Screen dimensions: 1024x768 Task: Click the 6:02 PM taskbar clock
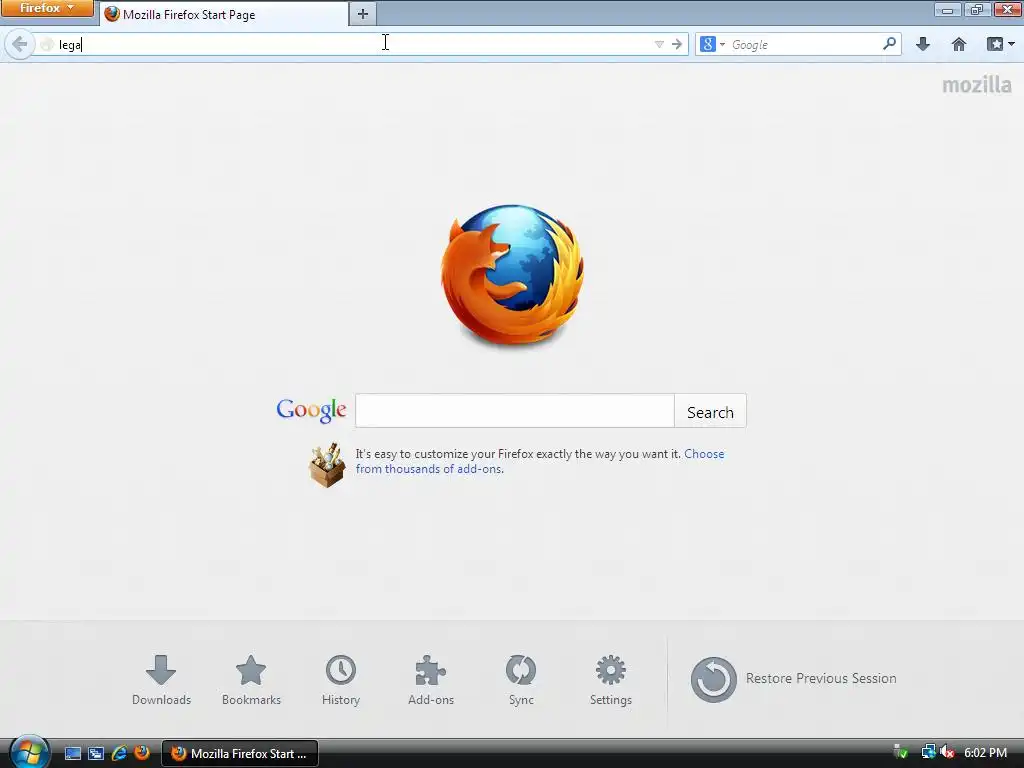(985, 753)
